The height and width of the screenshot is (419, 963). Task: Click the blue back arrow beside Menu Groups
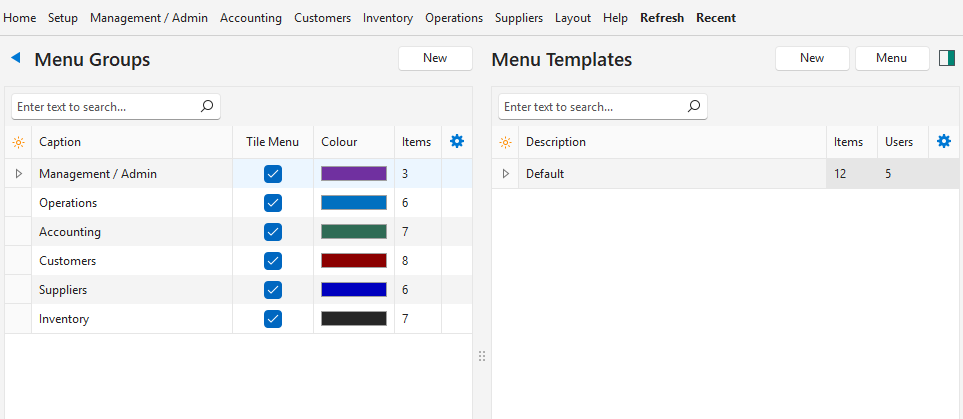pyautogui.click(x=16, y=59)
